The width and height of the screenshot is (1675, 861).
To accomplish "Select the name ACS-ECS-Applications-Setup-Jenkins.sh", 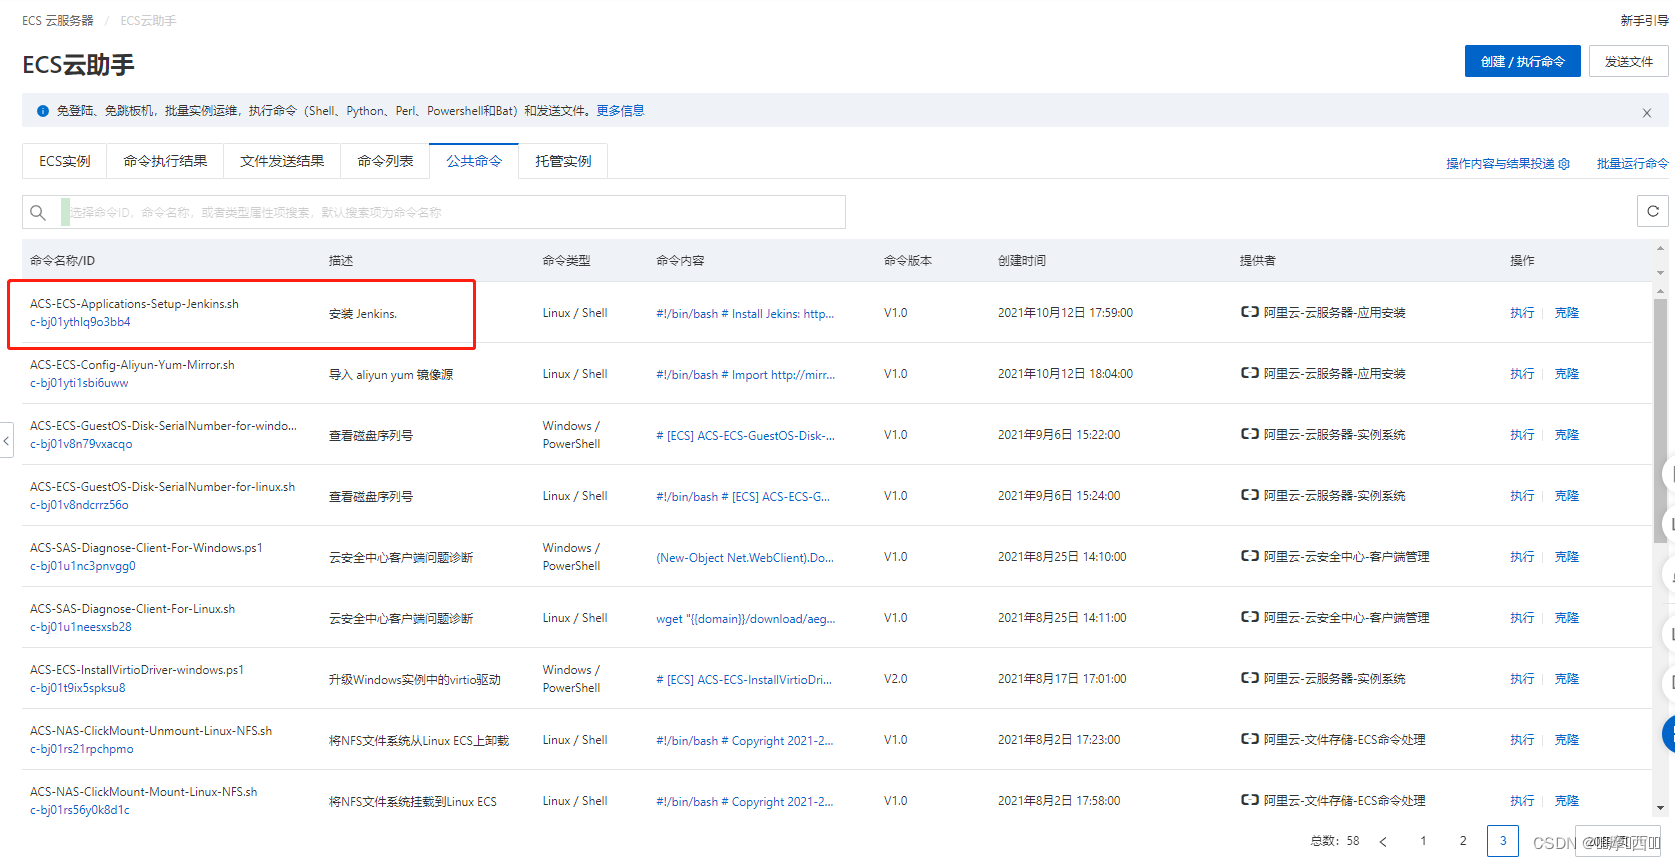I will [134, 304].
